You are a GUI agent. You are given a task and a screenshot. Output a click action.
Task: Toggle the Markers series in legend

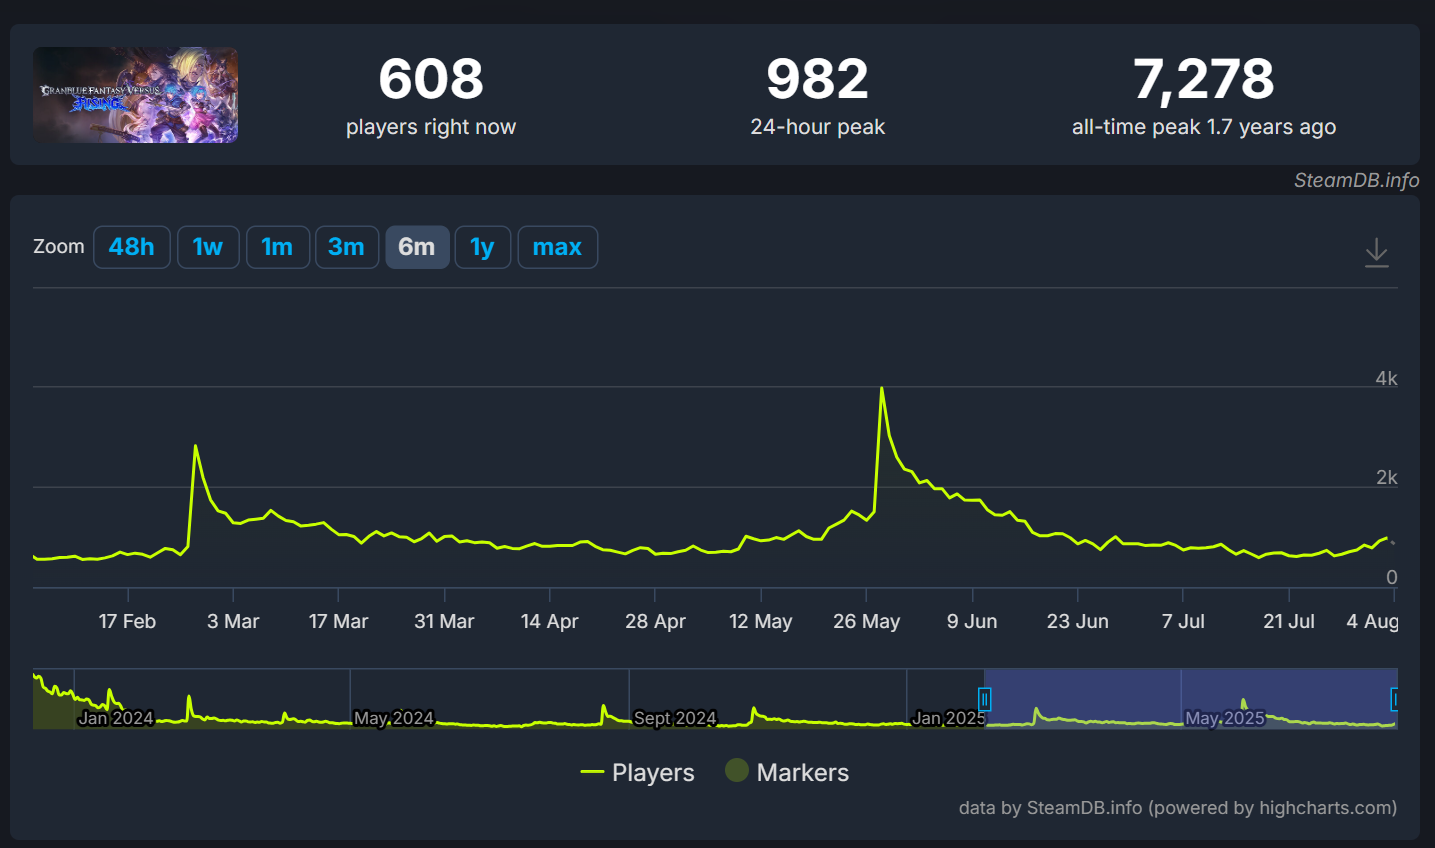[x=787, y=772]
